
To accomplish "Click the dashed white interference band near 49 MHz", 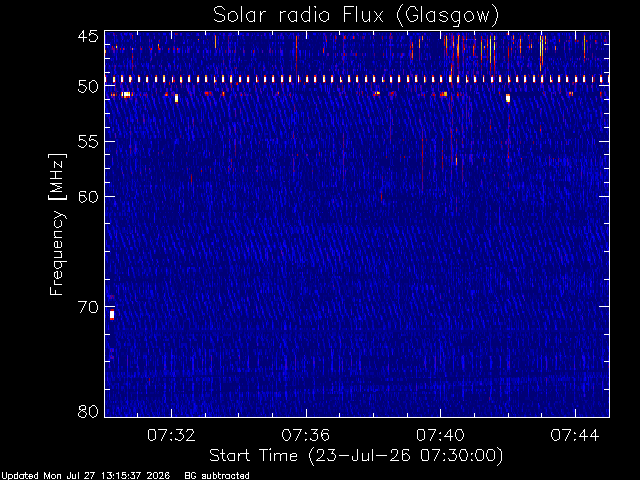I will pyautogui.click(x=357, y=79).
